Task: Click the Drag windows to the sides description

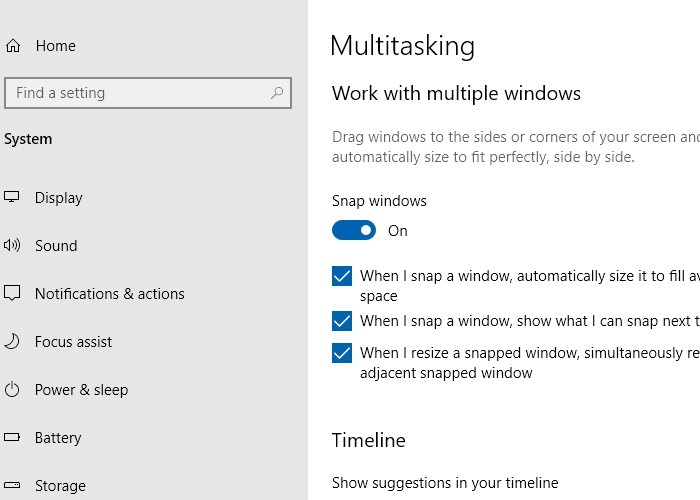Action: tap(516, 147)
